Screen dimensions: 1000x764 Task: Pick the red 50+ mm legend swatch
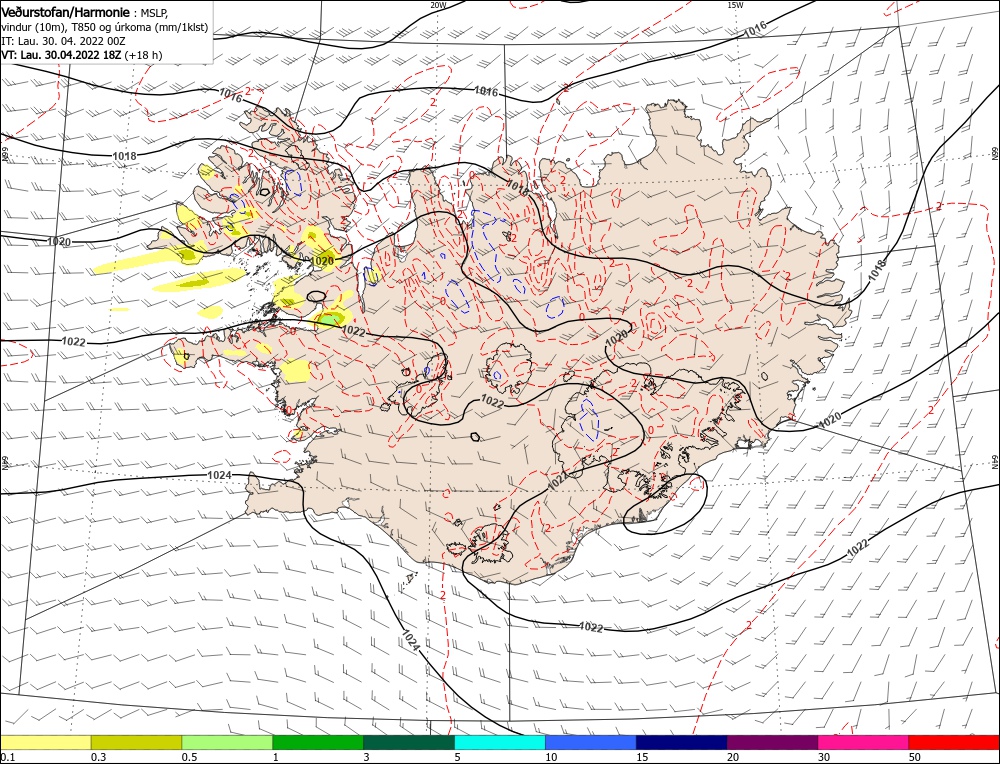(954, 742)
